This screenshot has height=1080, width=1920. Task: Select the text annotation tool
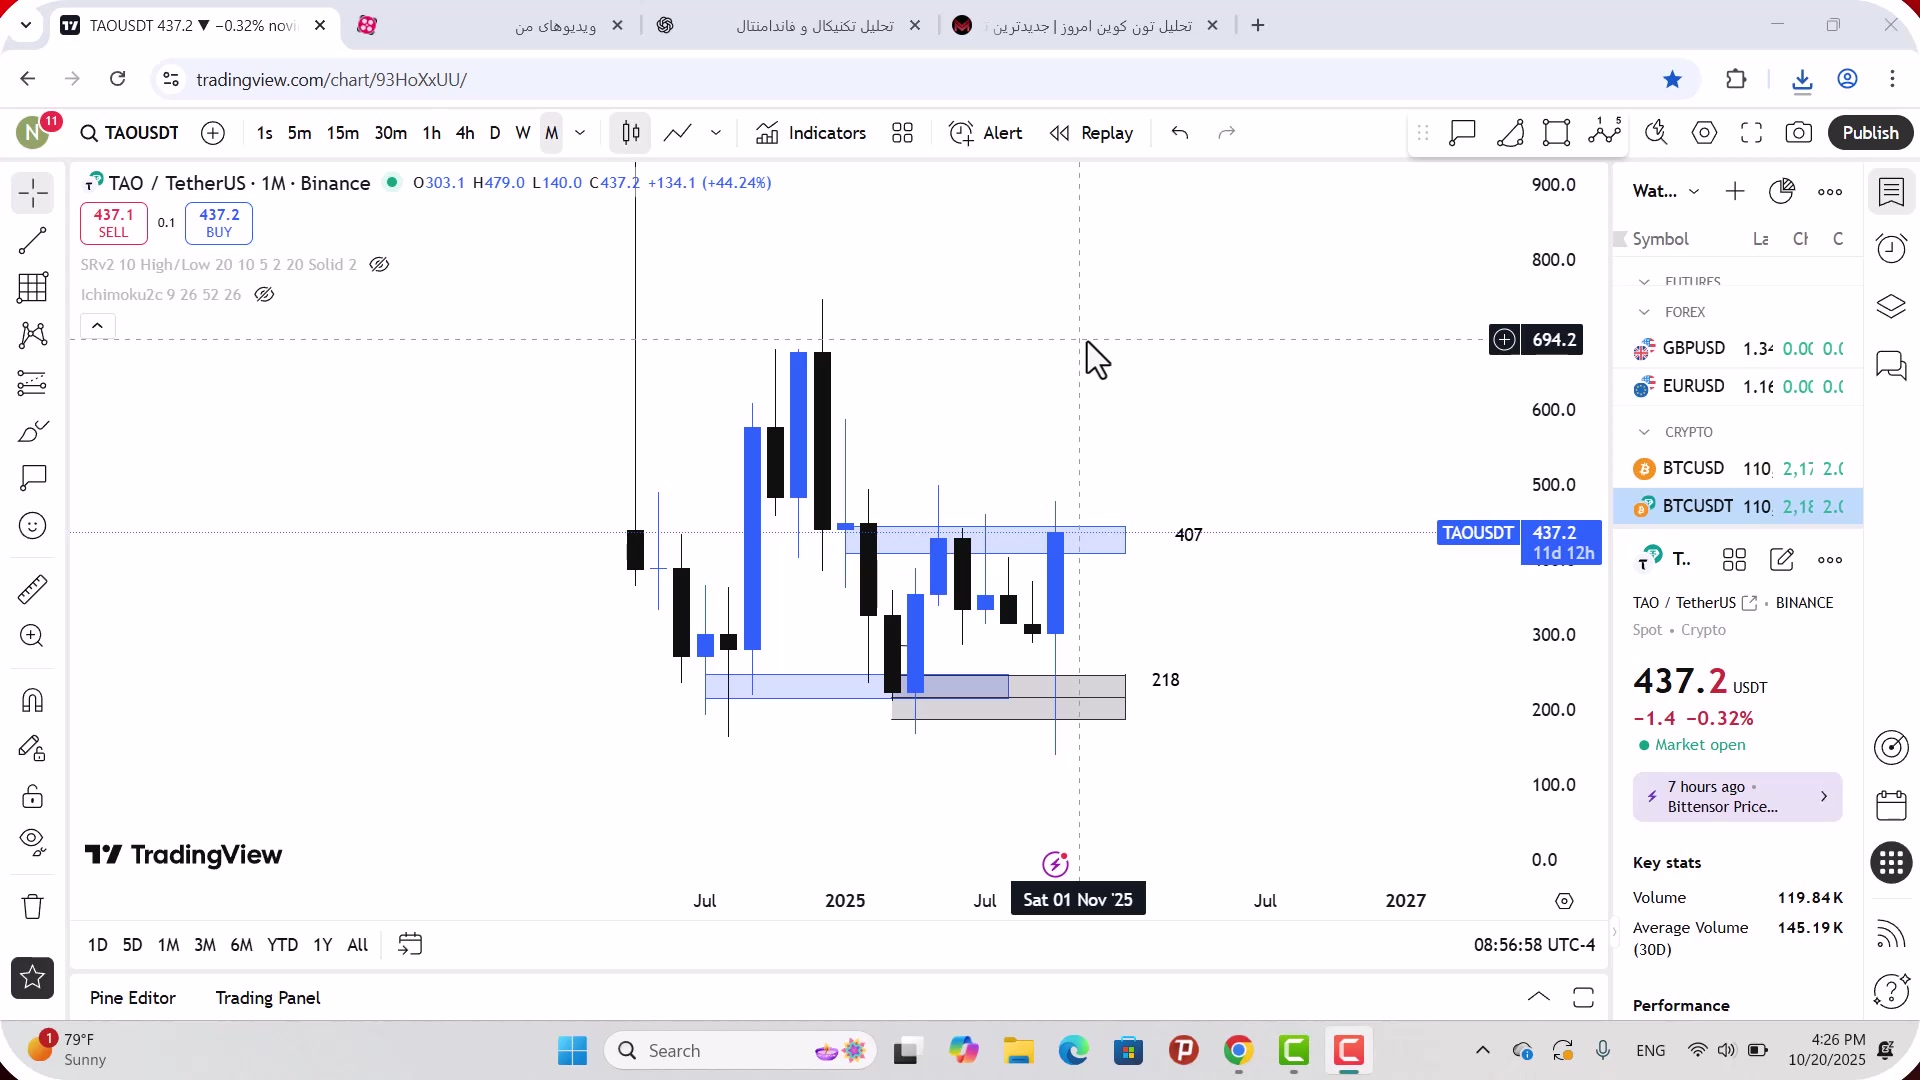point(32,478)
